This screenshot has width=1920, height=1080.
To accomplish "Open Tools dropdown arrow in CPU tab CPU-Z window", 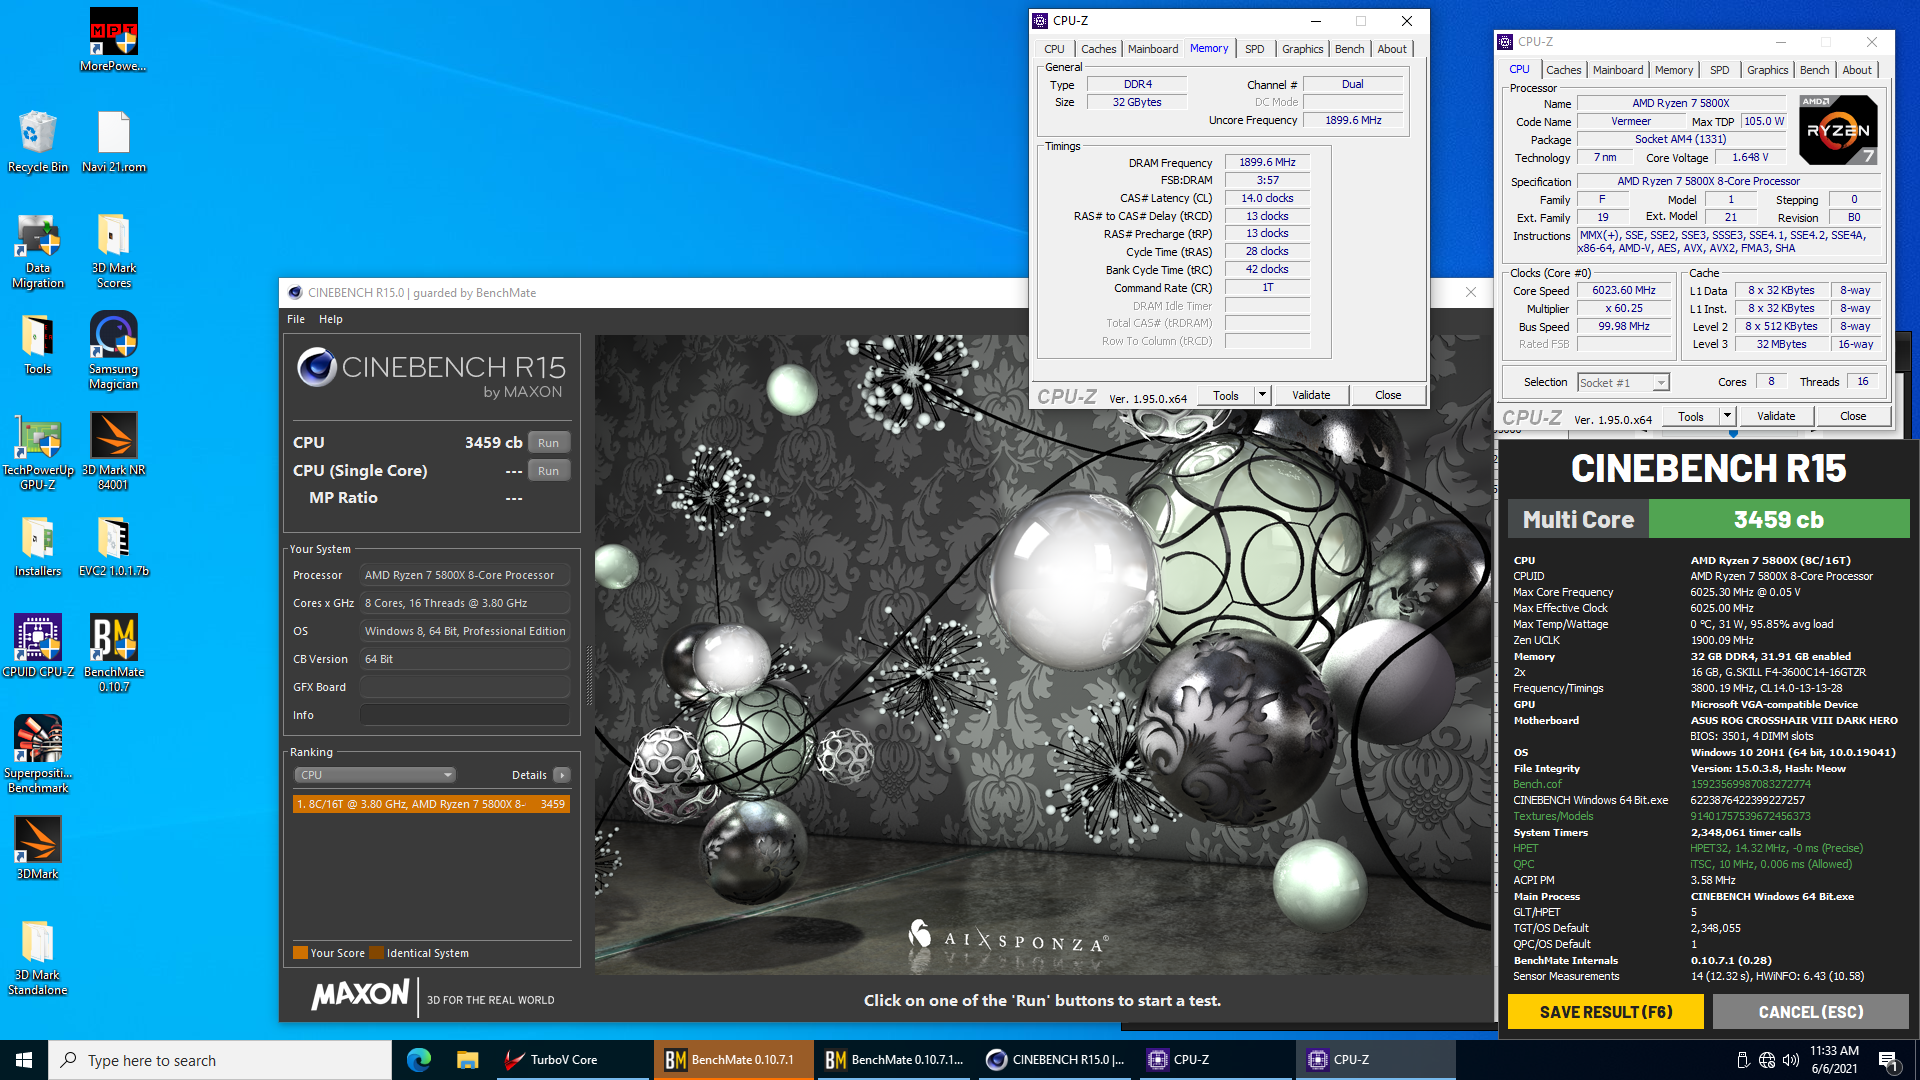I will pos(1726,416).
